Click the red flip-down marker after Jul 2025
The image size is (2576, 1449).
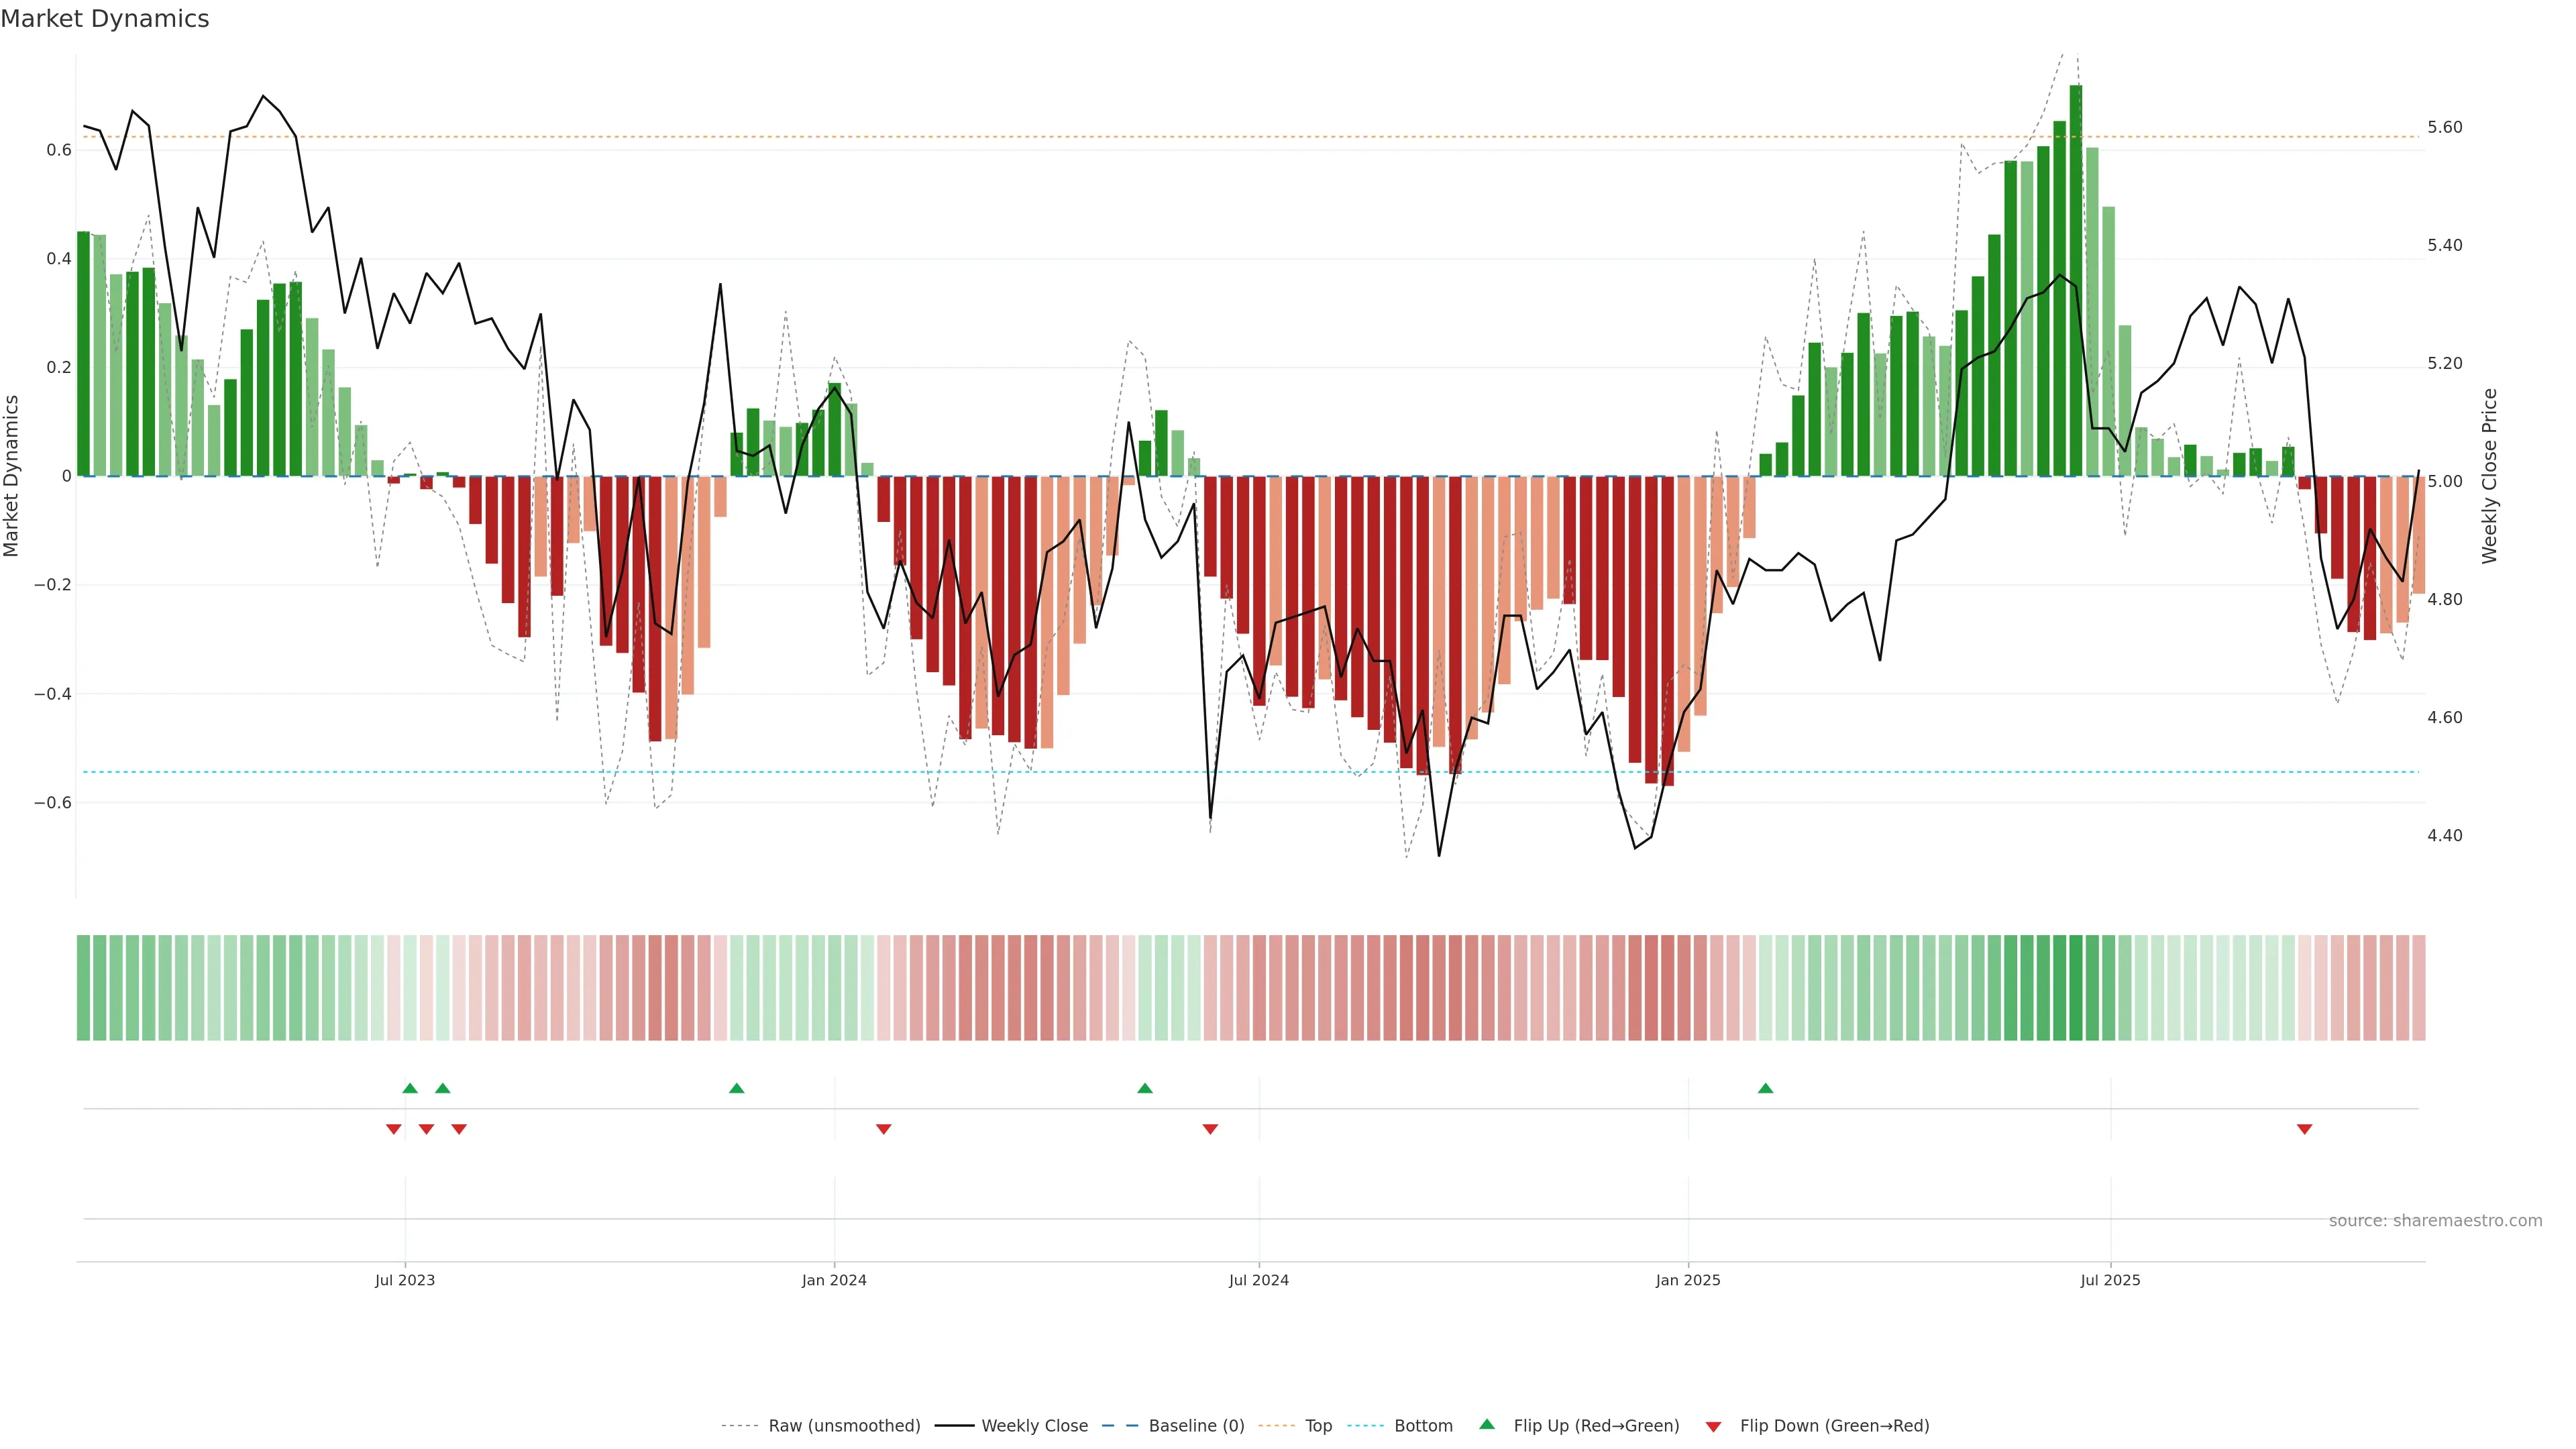click(2304, 1129)
